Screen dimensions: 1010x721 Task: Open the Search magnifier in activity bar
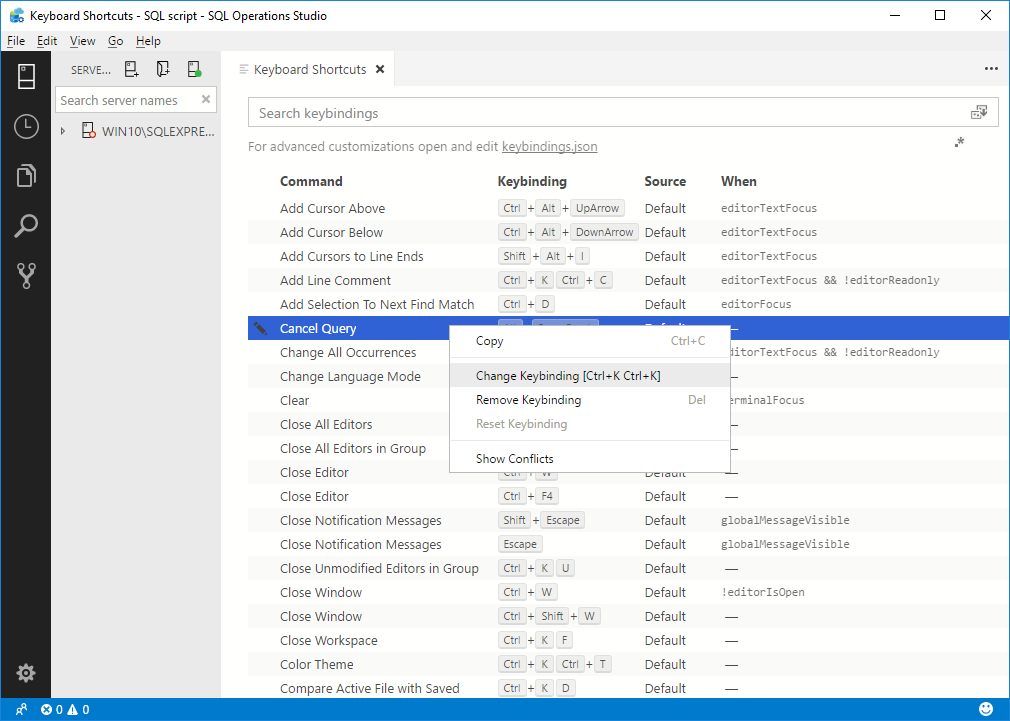click(26, 226)
